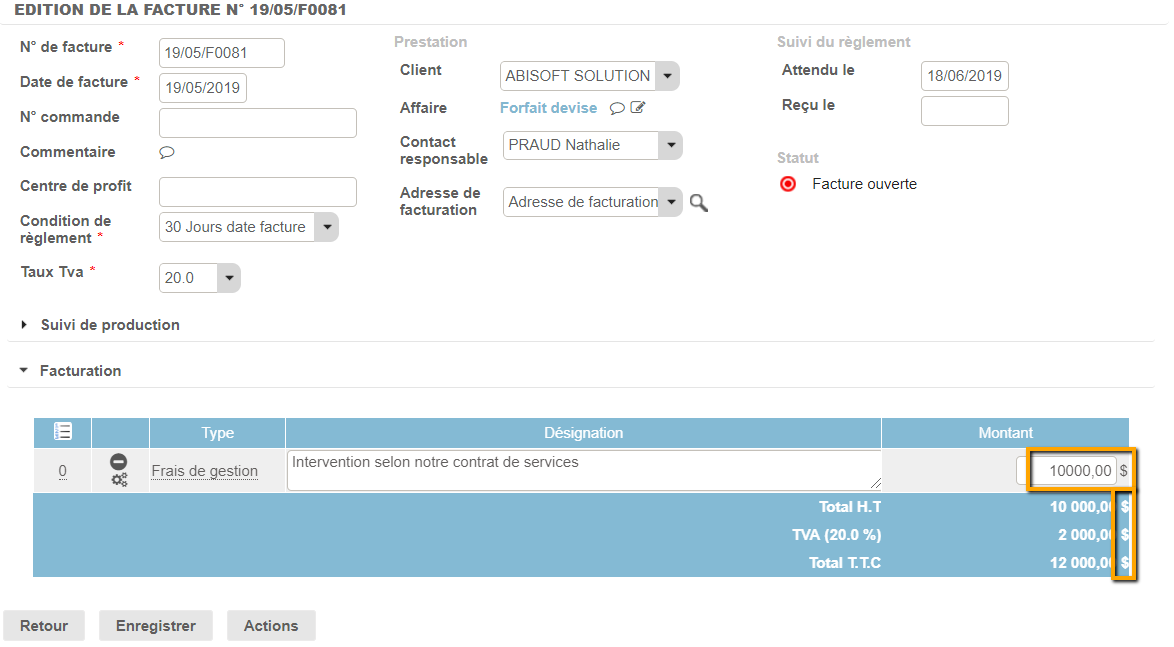Click the magnifier next to Adresse de facturation

click(x=699, y=203)
